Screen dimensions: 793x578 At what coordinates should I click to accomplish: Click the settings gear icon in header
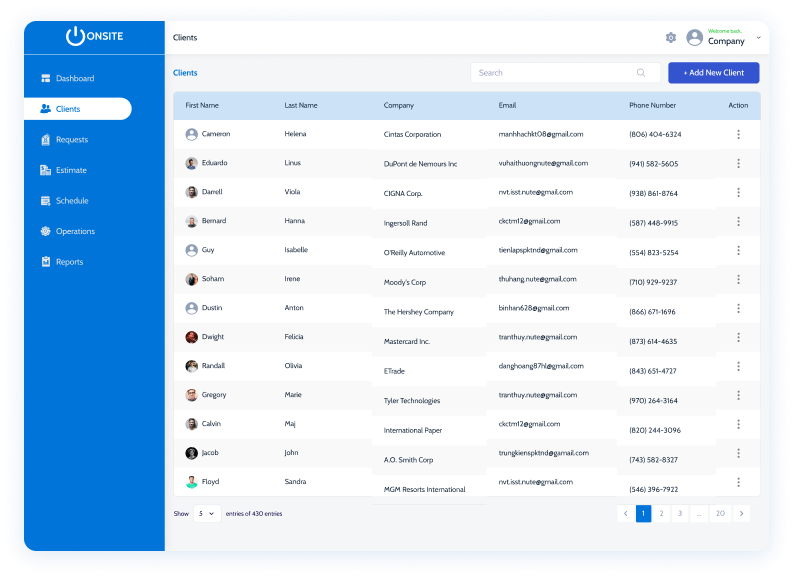(x=671, y=38)
